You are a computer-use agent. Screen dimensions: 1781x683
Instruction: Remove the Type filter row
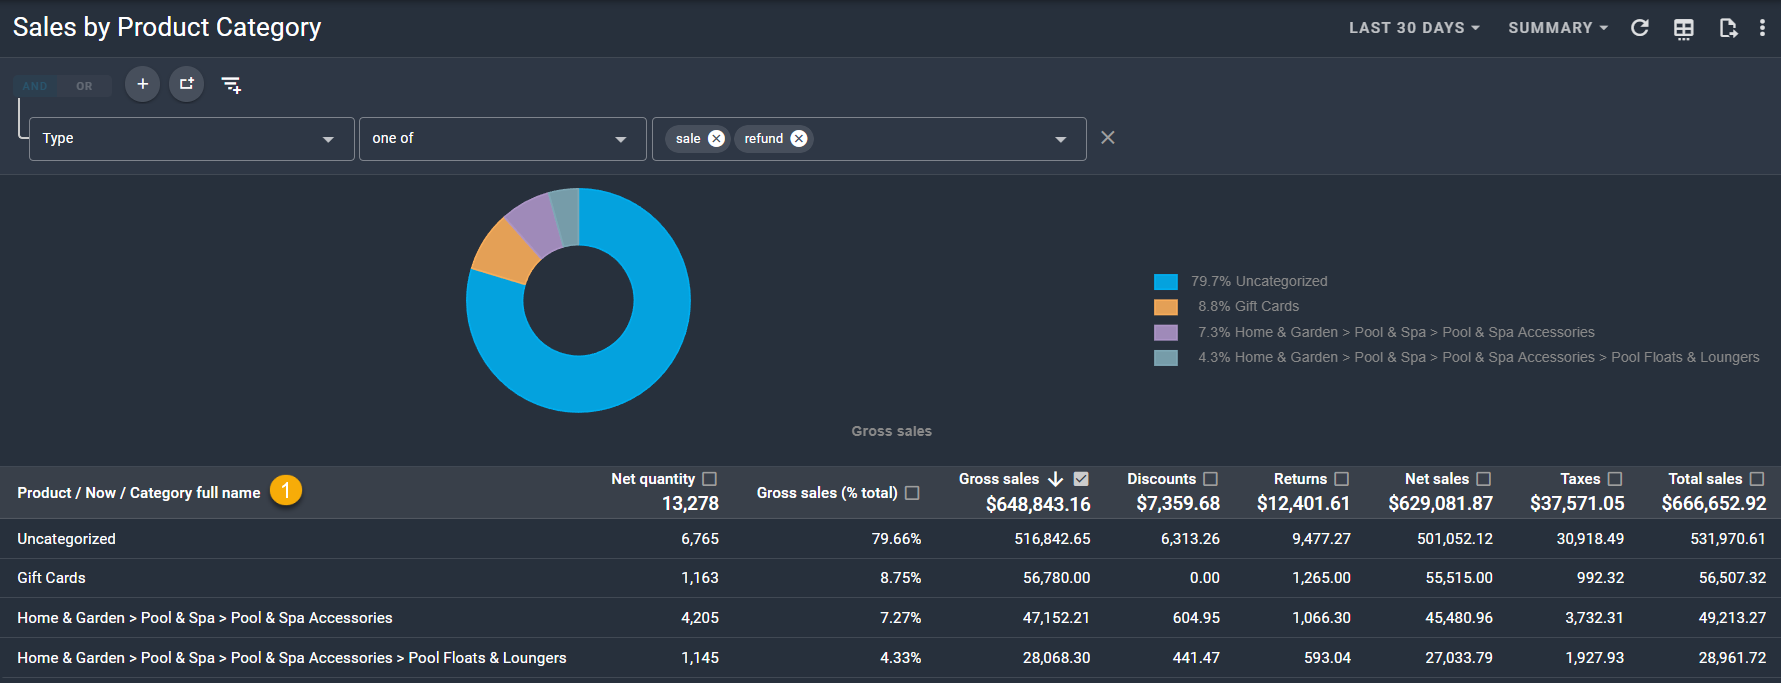click(1107, 138)
